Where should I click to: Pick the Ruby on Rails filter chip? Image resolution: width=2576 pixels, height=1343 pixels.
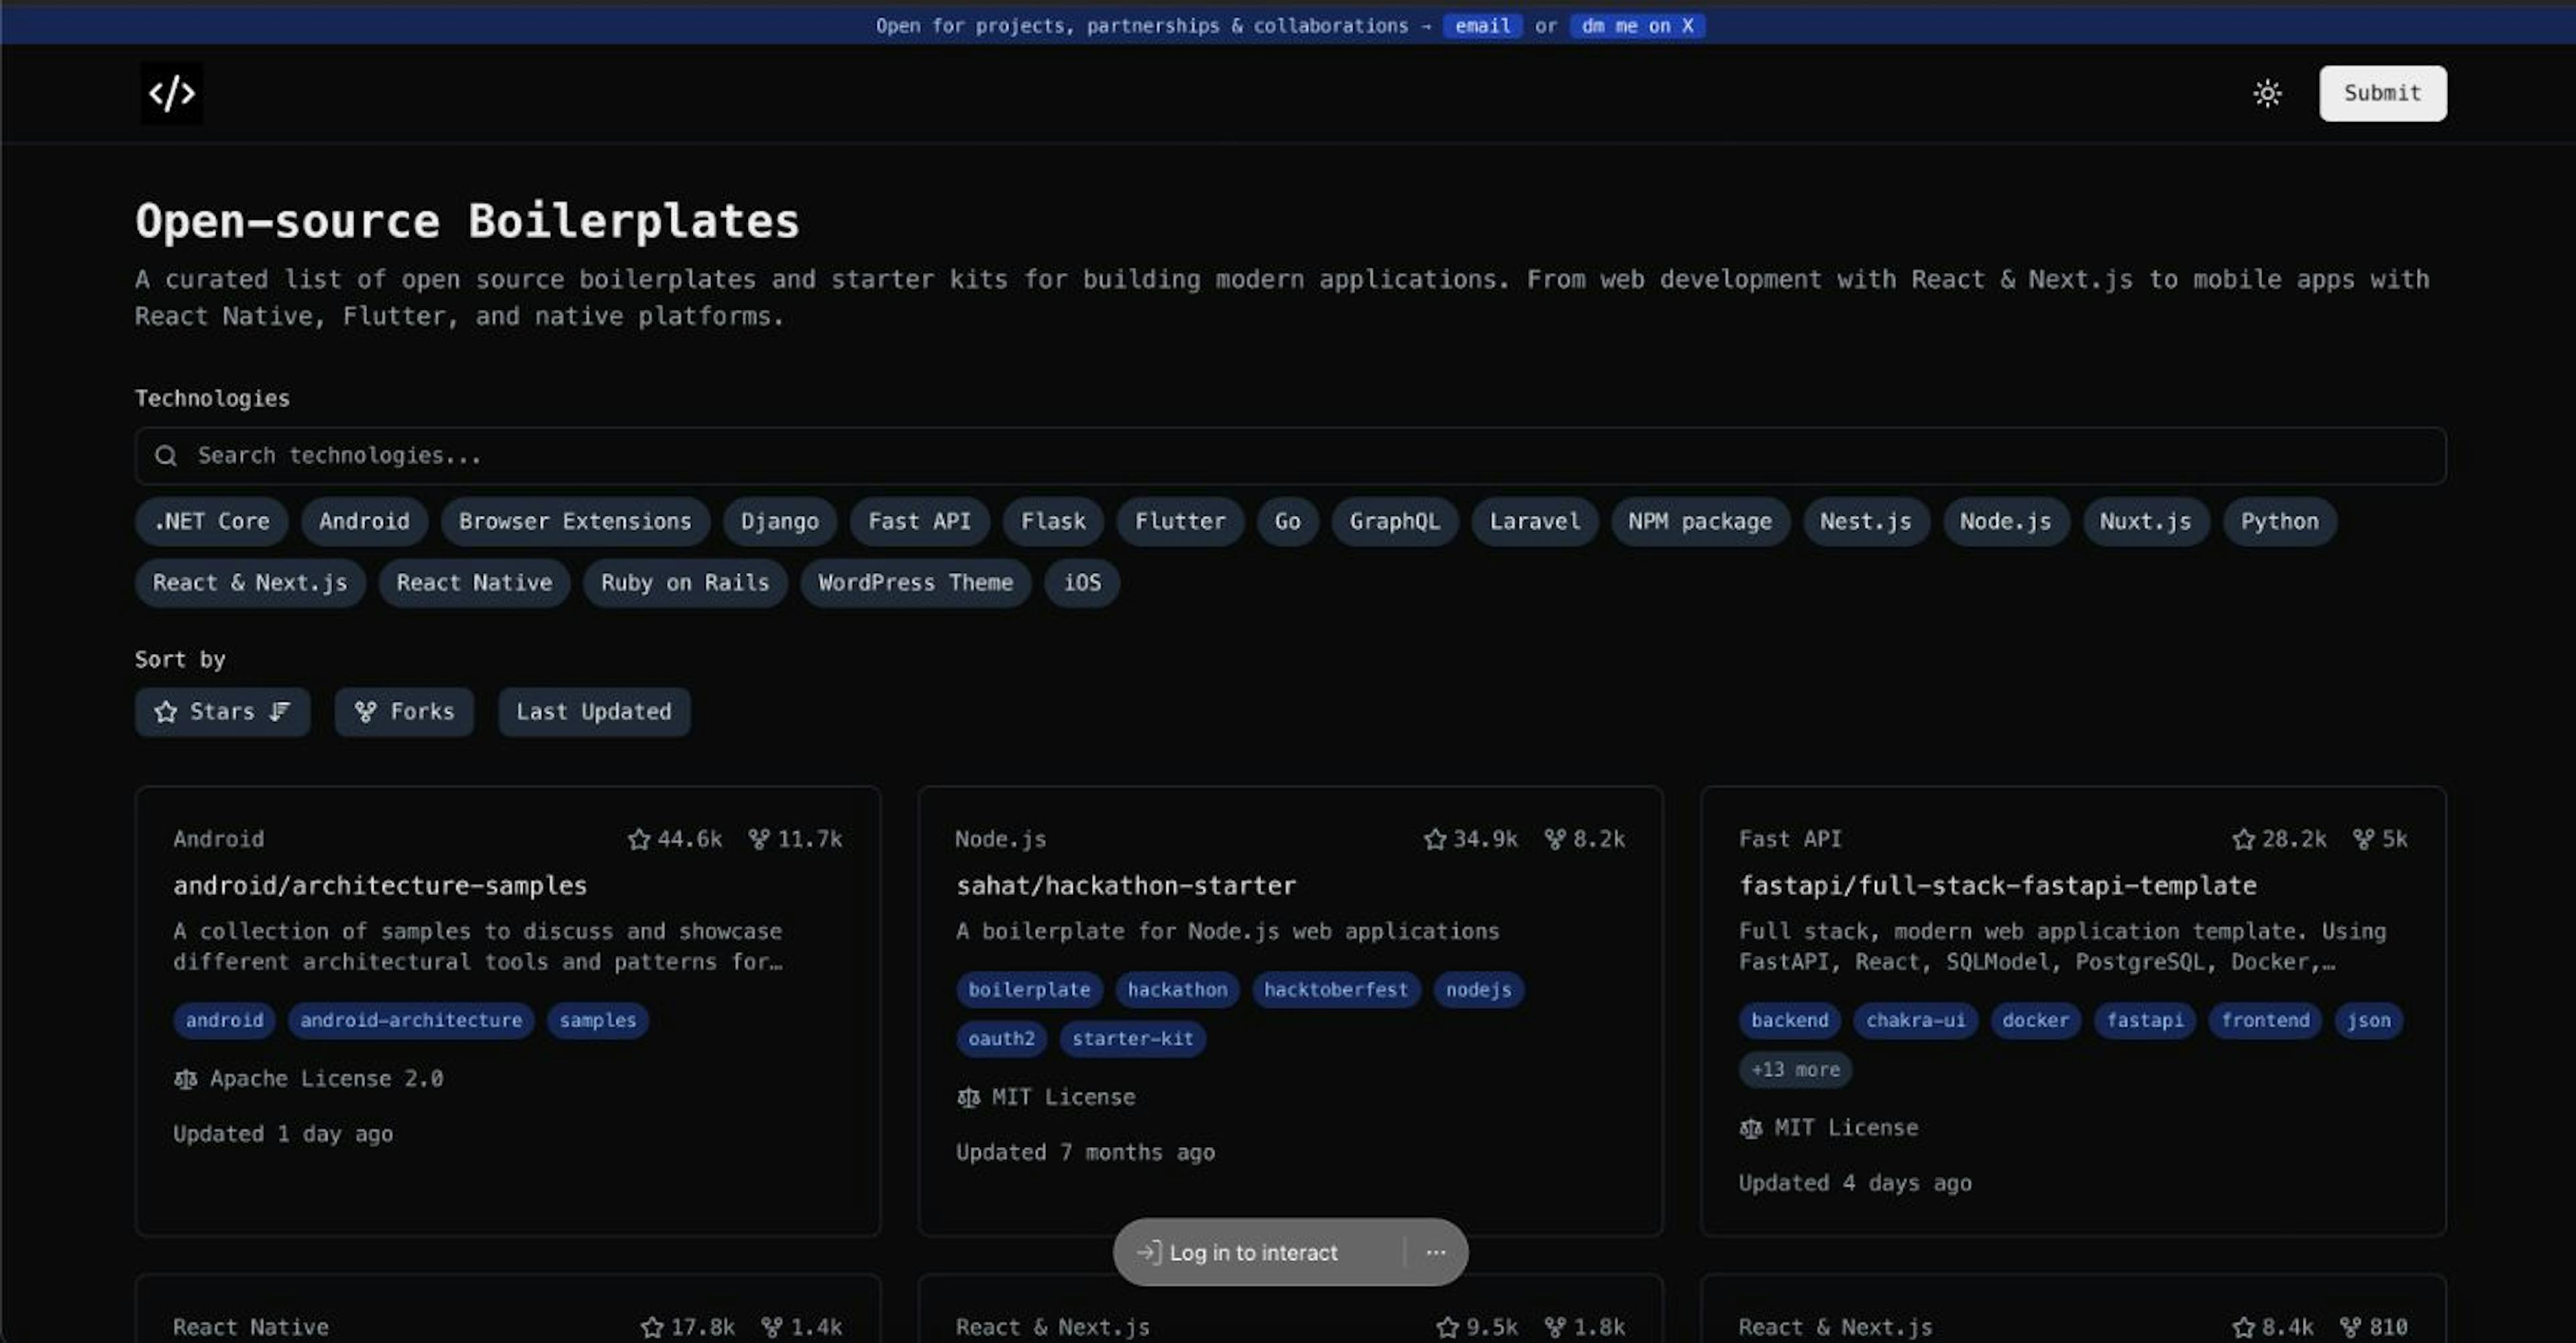click(x=685, y=583)
